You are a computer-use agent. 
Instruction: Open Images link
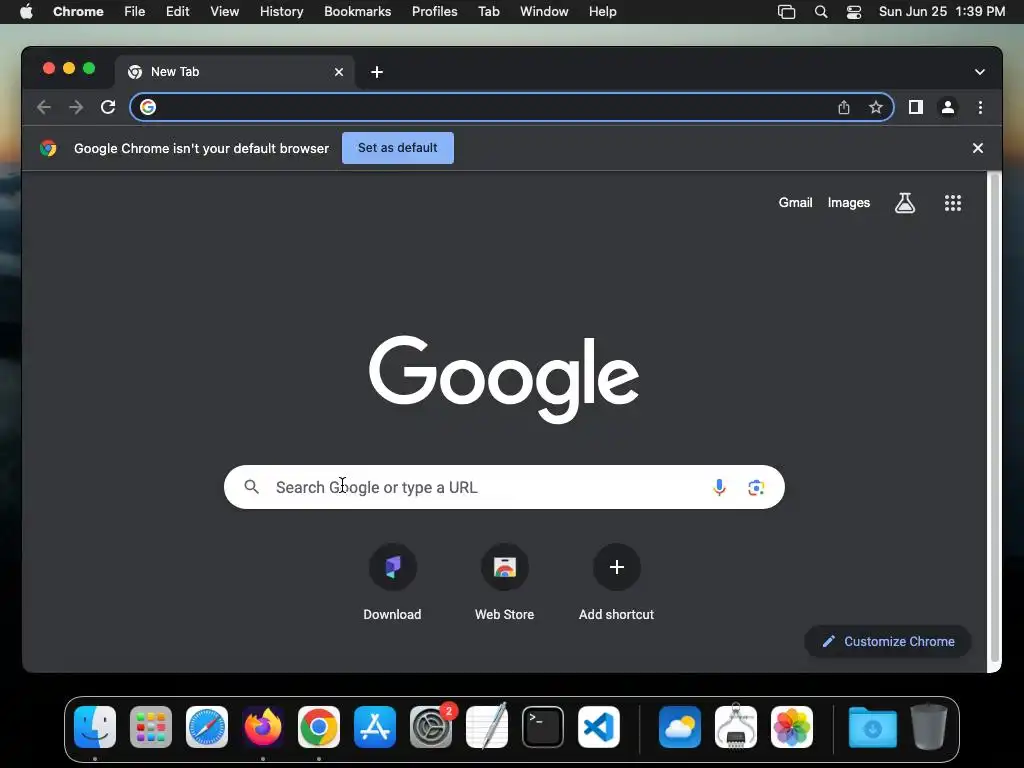point(849,202)
